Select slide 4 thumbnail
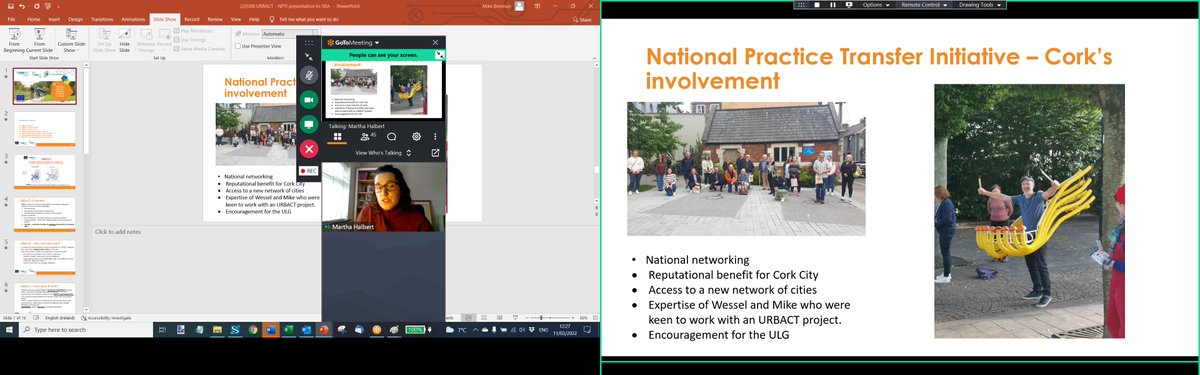This screenshot has height=375, width=1200. coord(43,215)
